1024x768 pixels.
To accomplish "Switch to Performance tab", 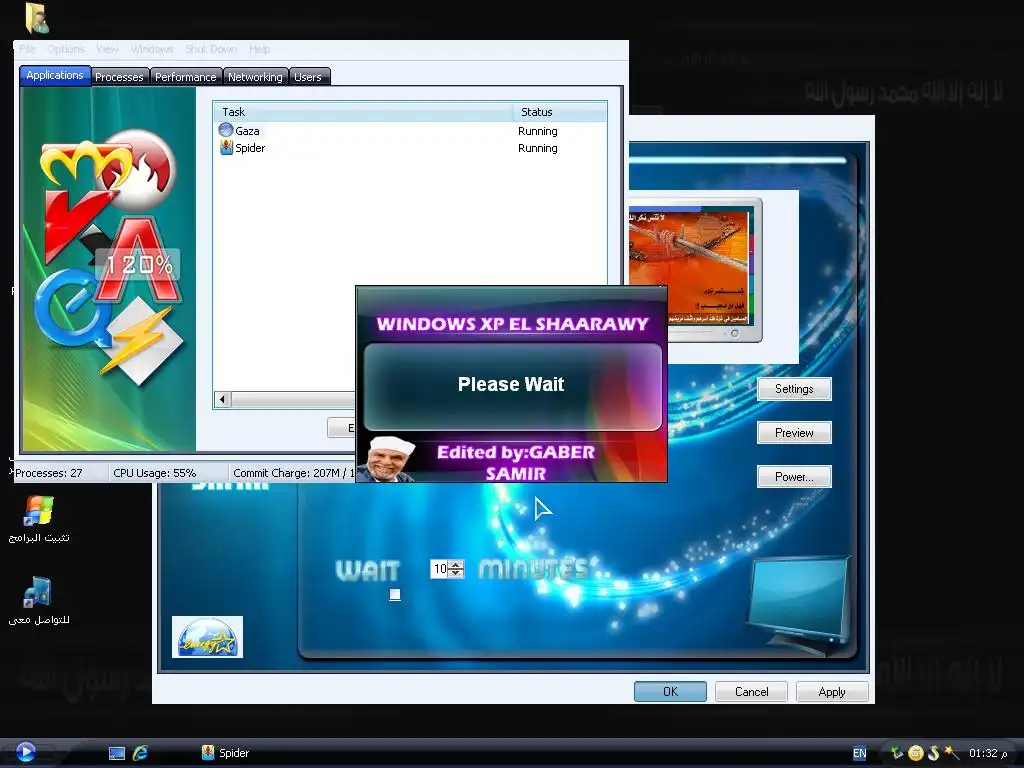I will [185, 77].
